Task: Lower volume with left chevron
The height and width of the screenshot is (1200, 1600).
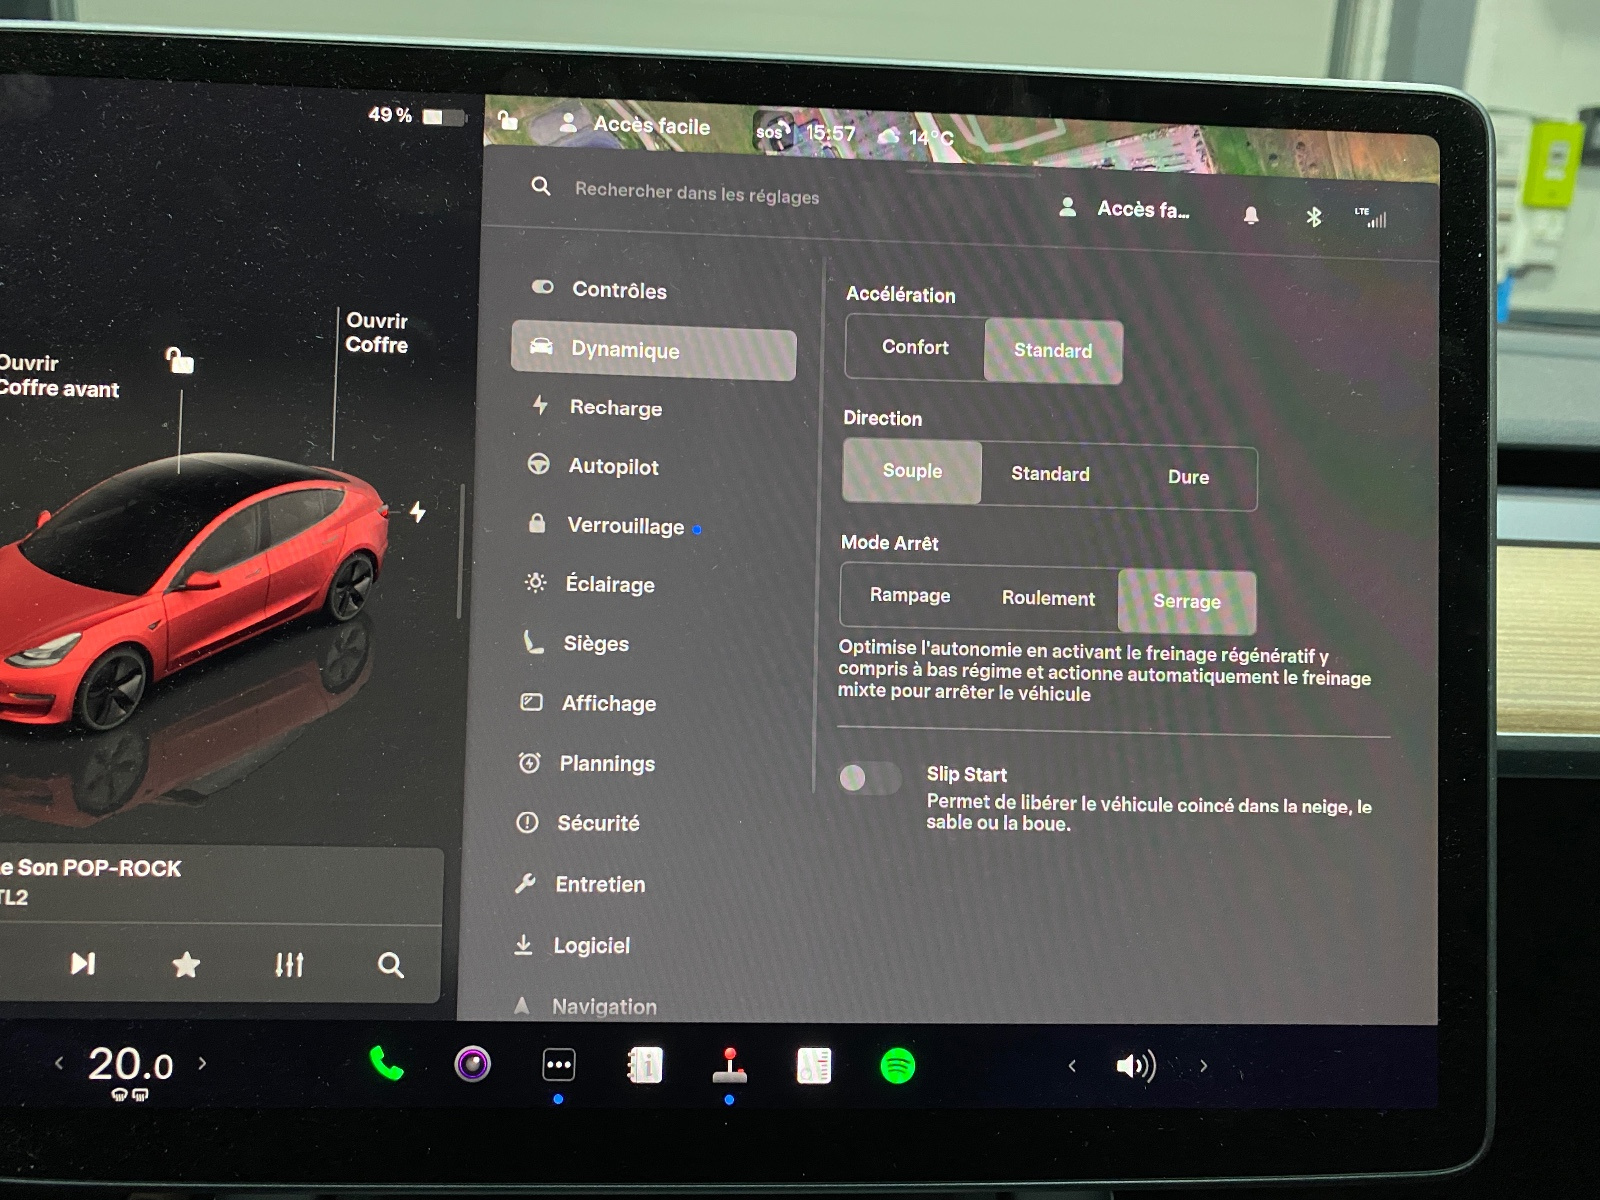Action: pyautogui.click(x=1072, y=1066)
